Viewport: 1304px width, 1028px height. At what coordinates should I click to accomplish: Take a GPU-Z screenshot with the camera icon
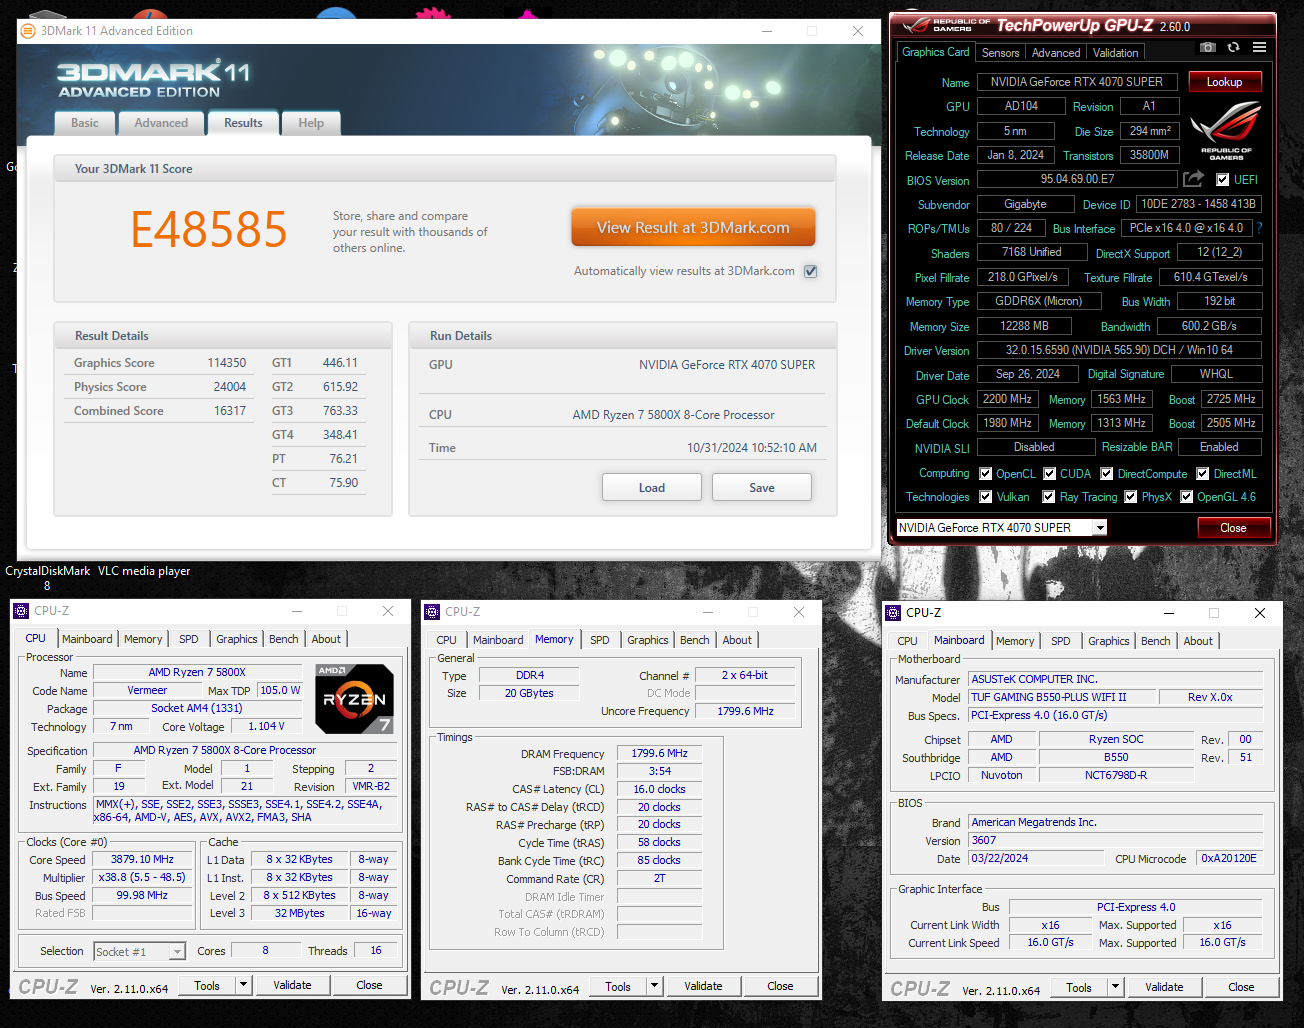coord(1208,47)
